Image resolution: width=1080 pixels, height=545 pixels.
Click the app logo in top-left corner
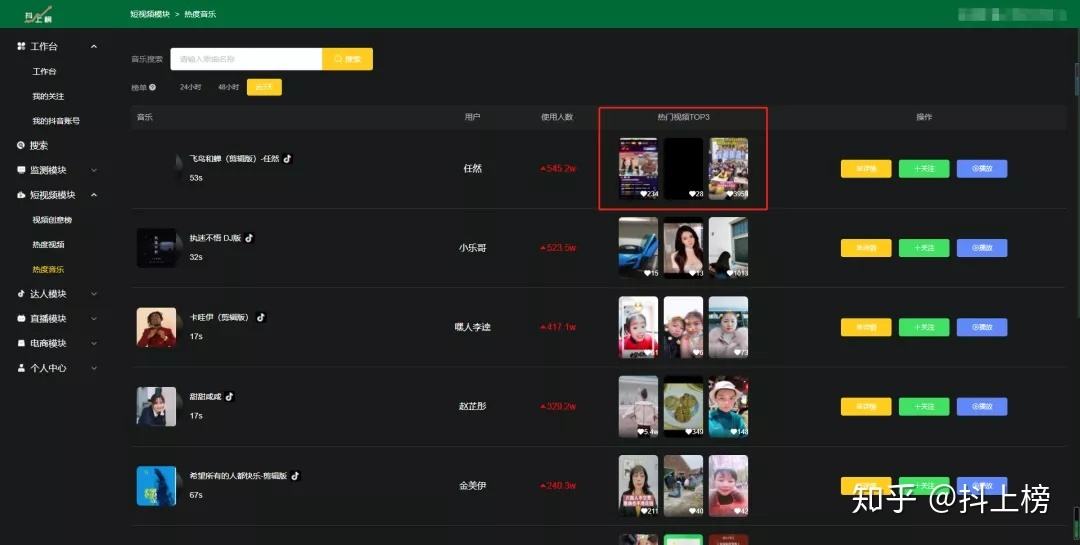click(39, 14)
